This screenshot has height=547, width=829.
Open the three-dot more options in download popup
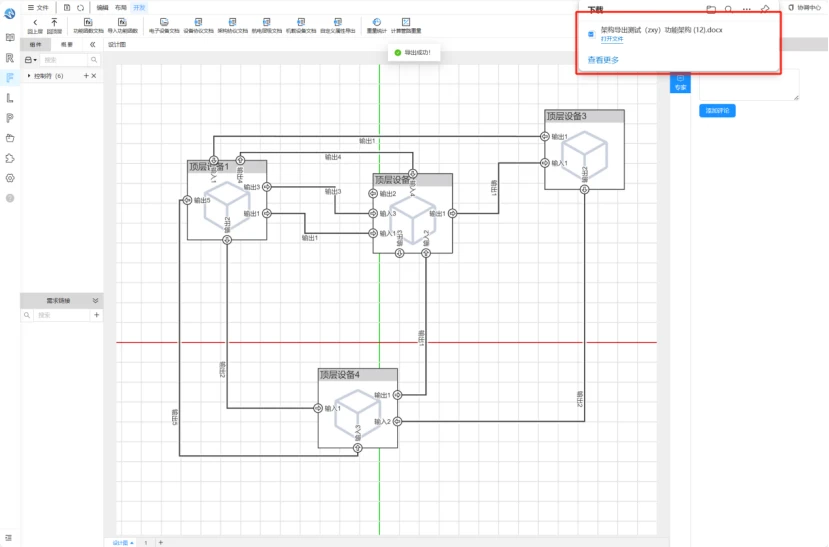[x=747, y=10]
